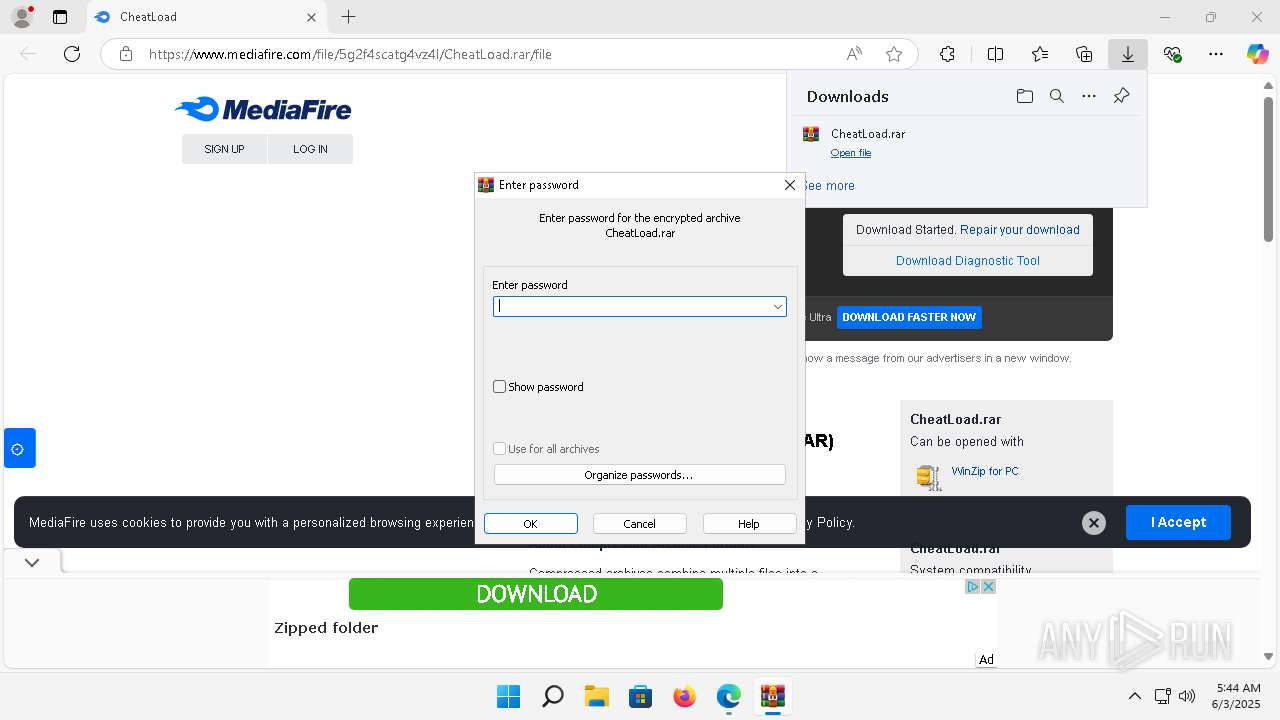Open file link for CheatLoad.rar

851,153
